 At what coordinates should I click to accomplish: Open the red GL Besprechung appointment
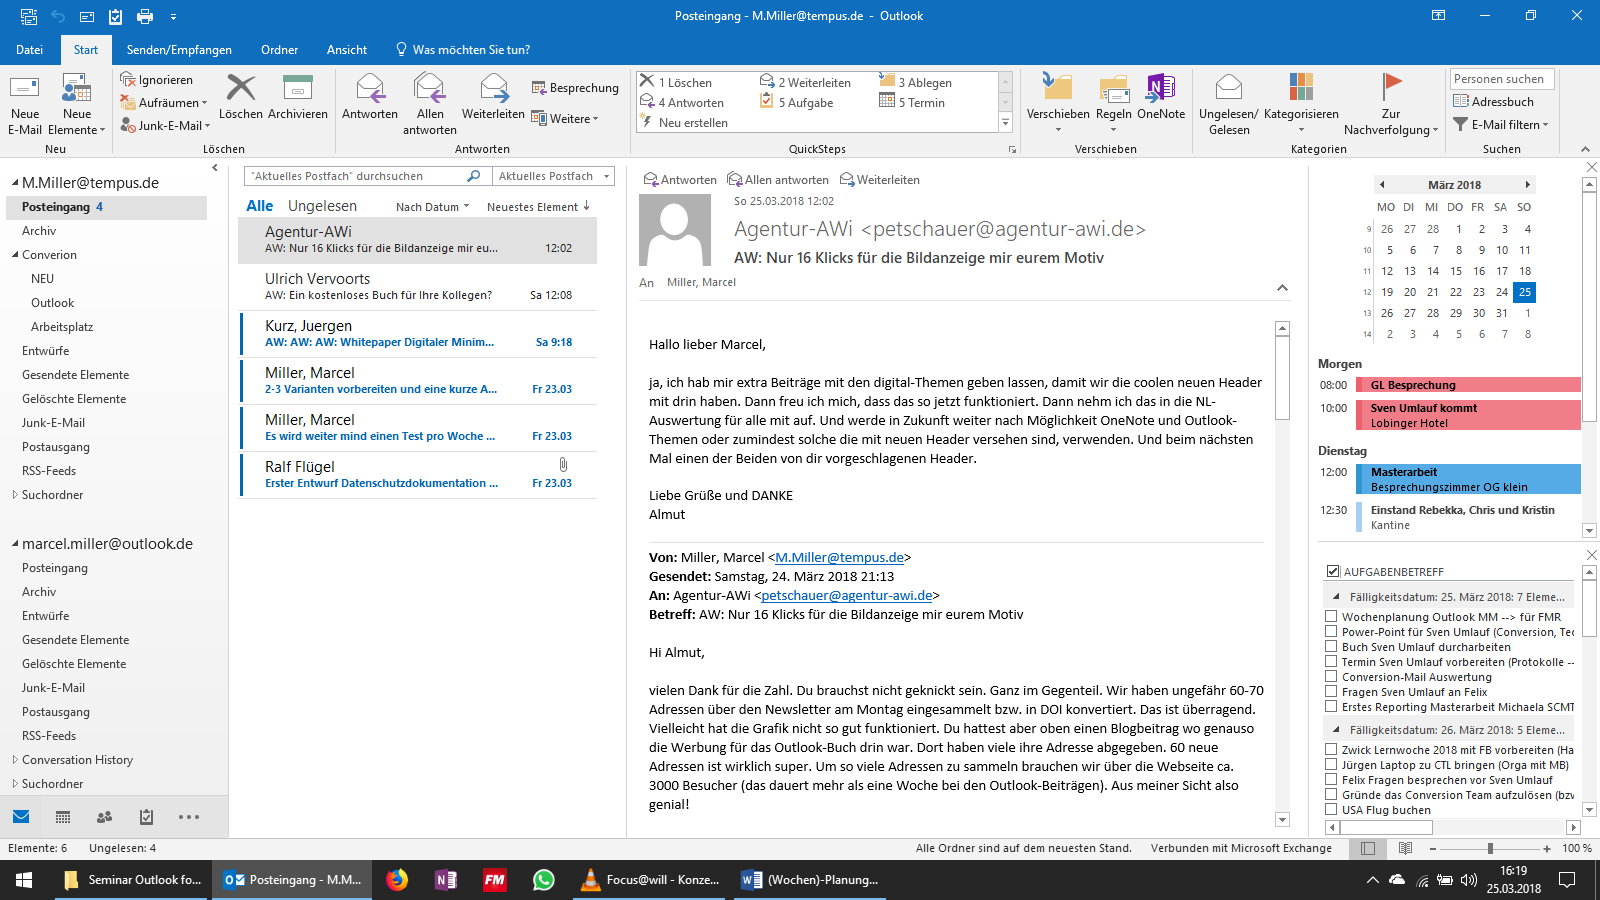pos(1468,385)
